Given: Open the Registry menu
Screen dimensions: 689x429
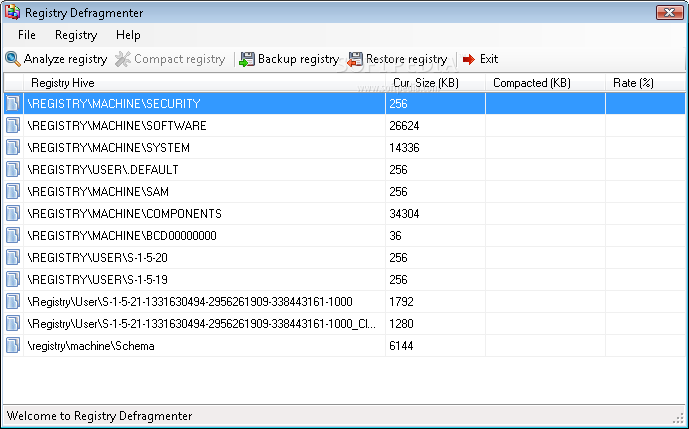Looking at the screenshot, I should tap(76, 35).
